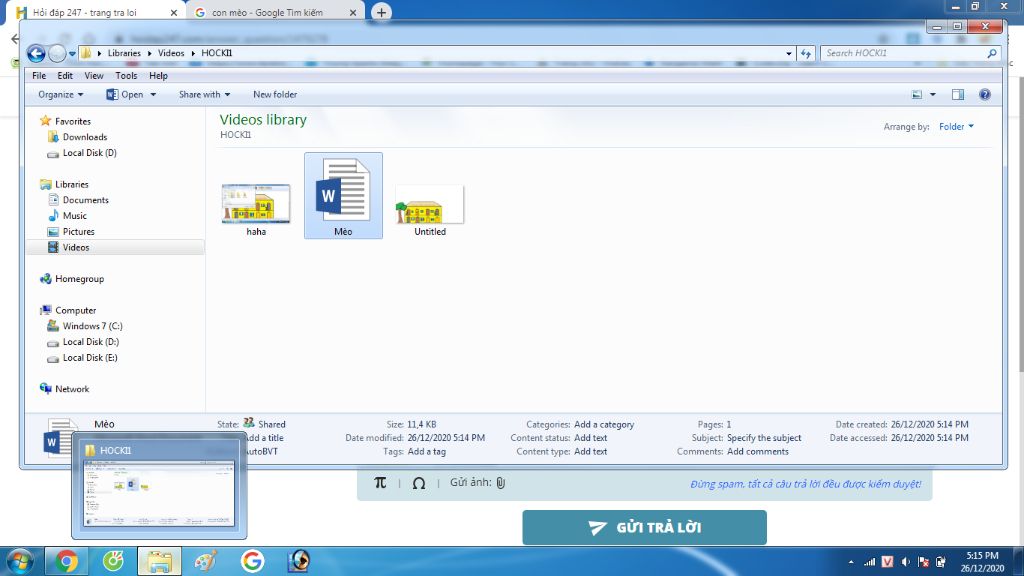
Task: Click the attach image paperclip icon
Action: 501,483
